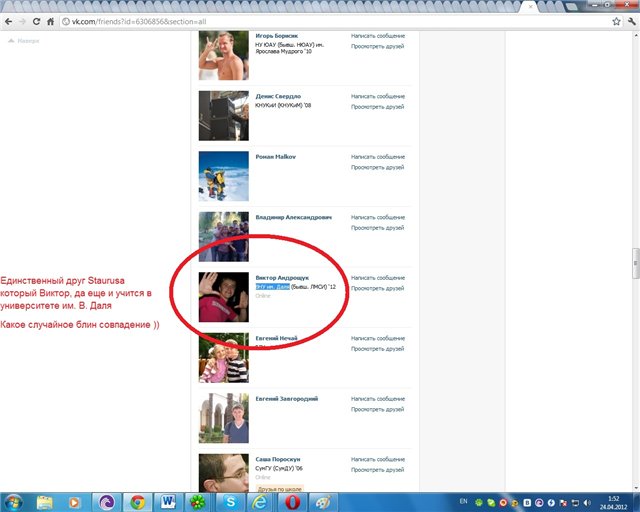
Task: Bookmark this page with the star icon
Action: pyautogui.click(x=616, y=22)
